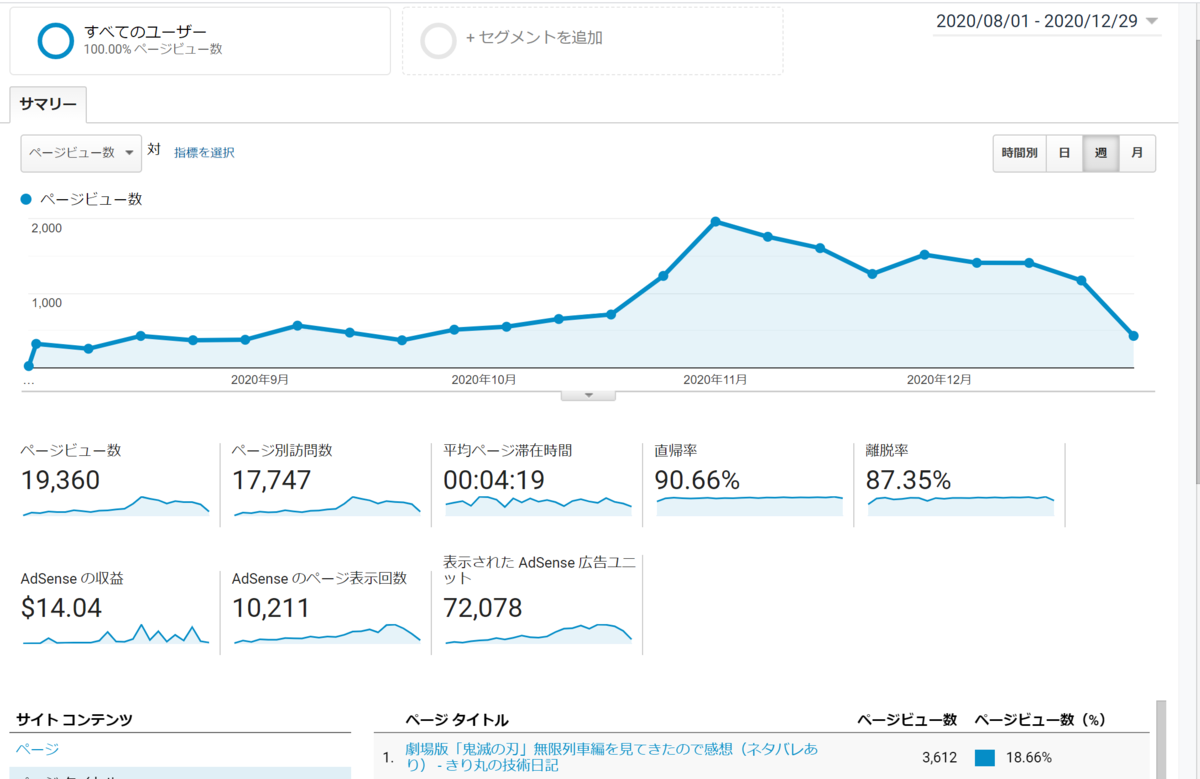The width and height of the screenshot is (1200, 779).
Task: Click the + セグメントを追加 box
Action: [x=592, y=40]
